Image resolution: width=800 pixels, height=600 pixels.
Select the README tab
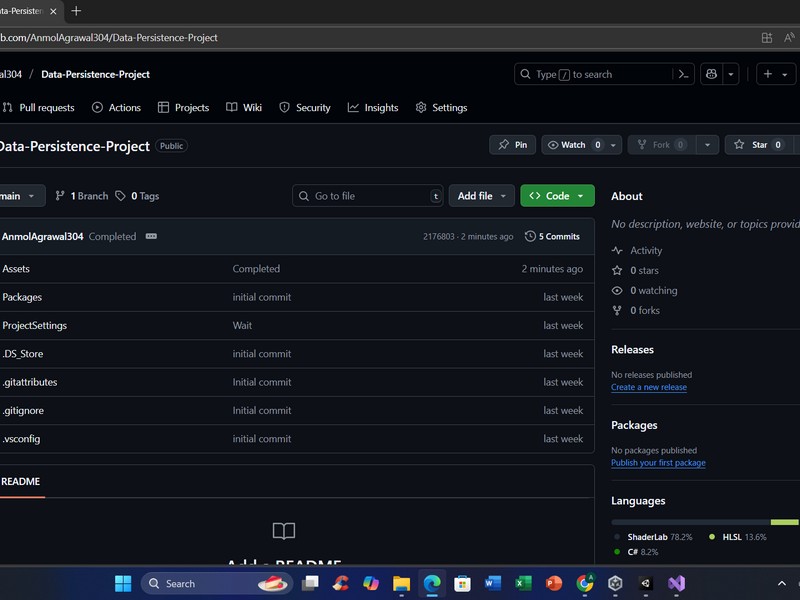pos(20,482)
